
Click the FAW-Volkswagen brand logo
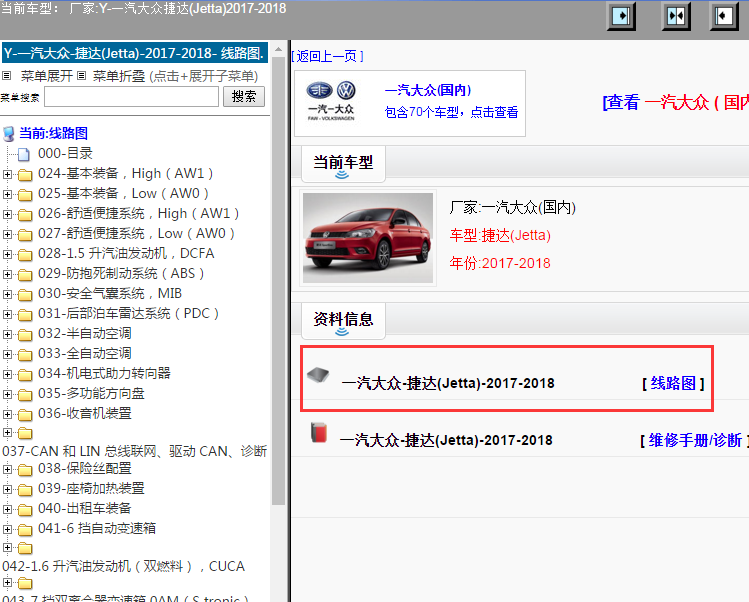click(x=332, y=101)
